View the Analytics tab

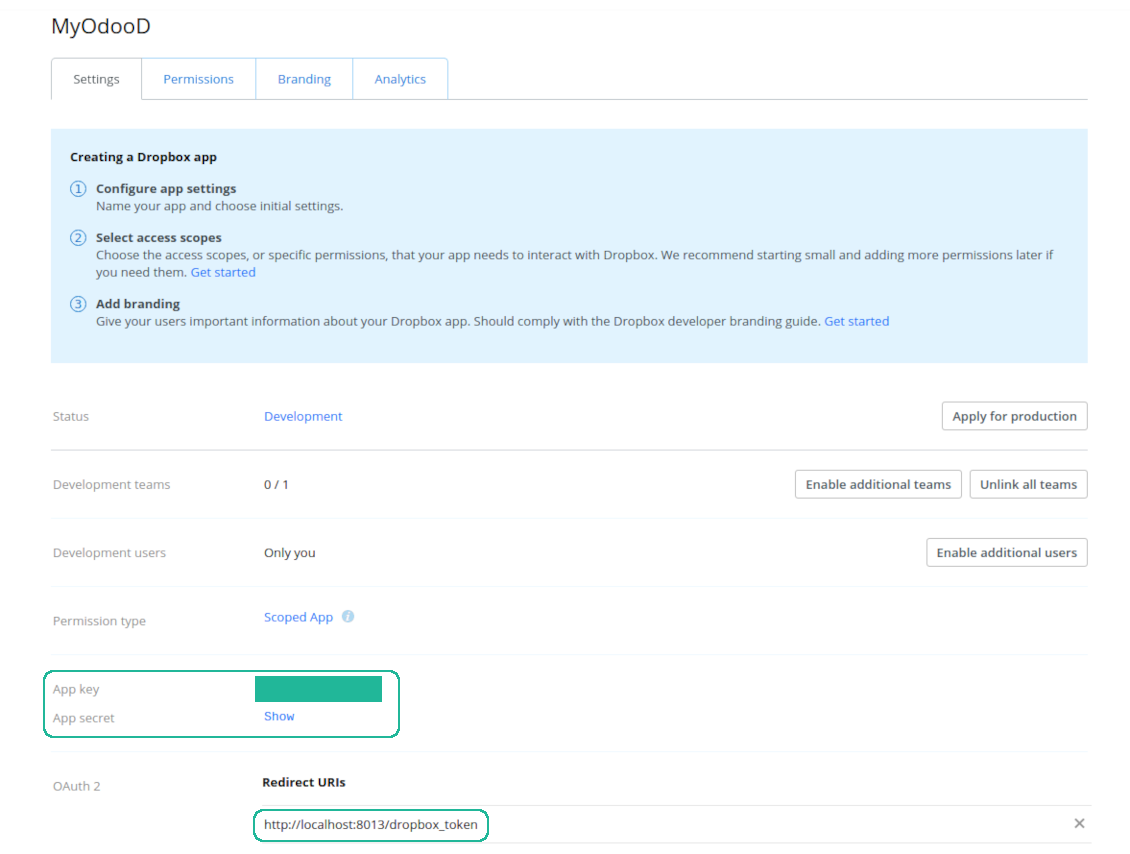[400, 80]
